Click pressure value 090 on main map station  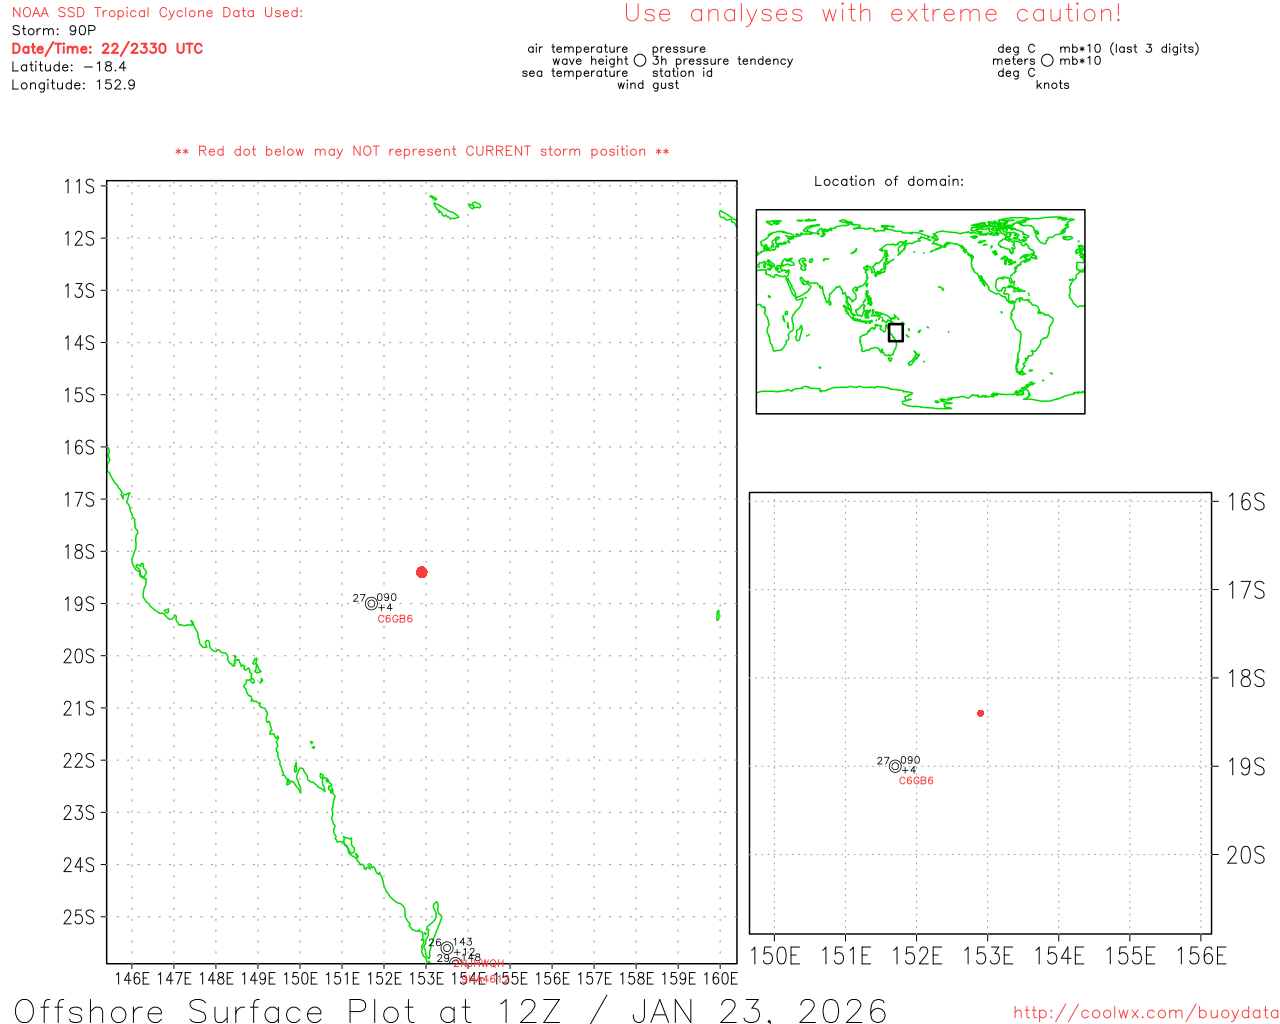coord(387,597)
